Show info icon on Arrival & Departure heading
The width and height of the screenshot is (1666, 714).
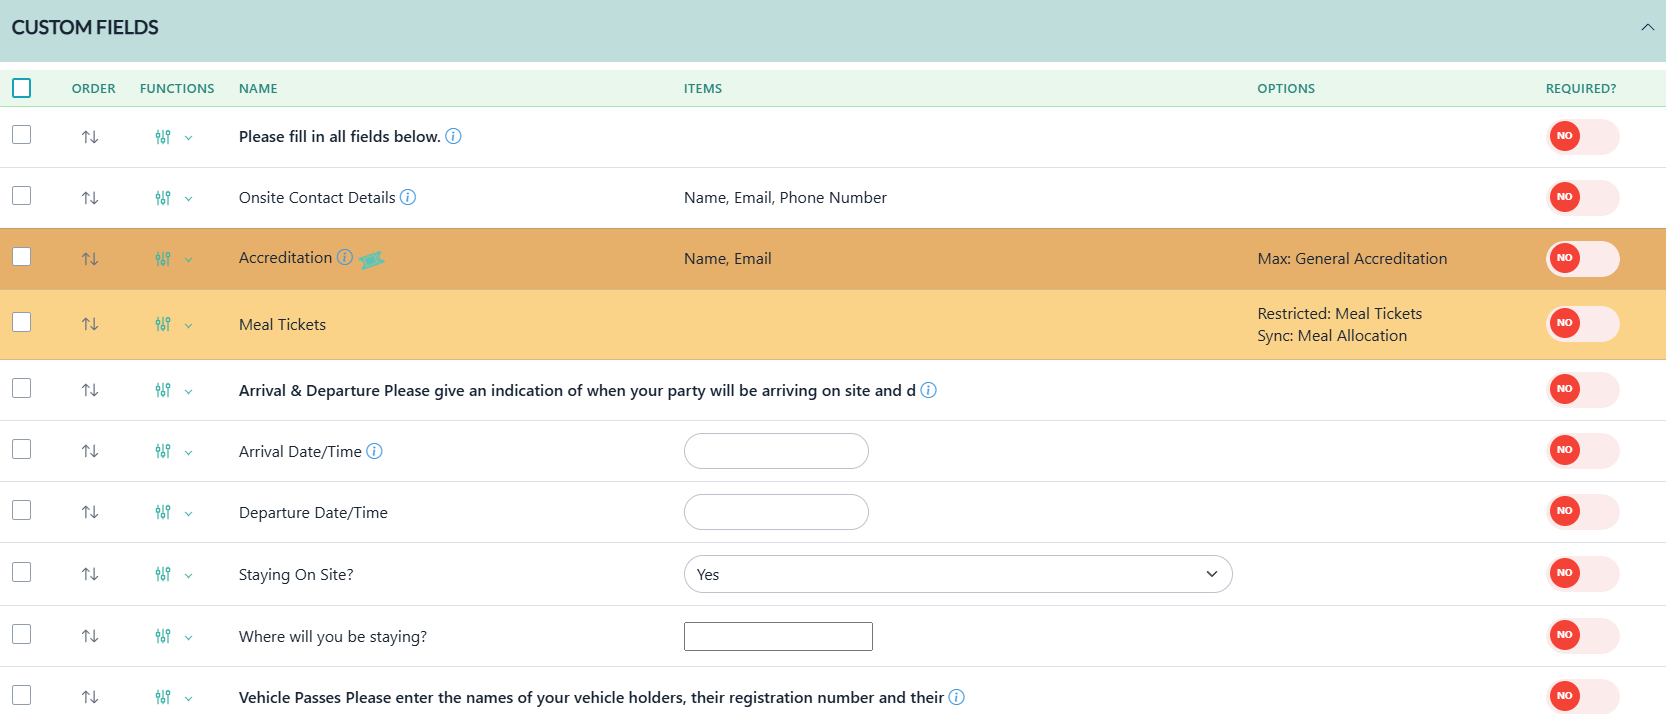point(928,390)
